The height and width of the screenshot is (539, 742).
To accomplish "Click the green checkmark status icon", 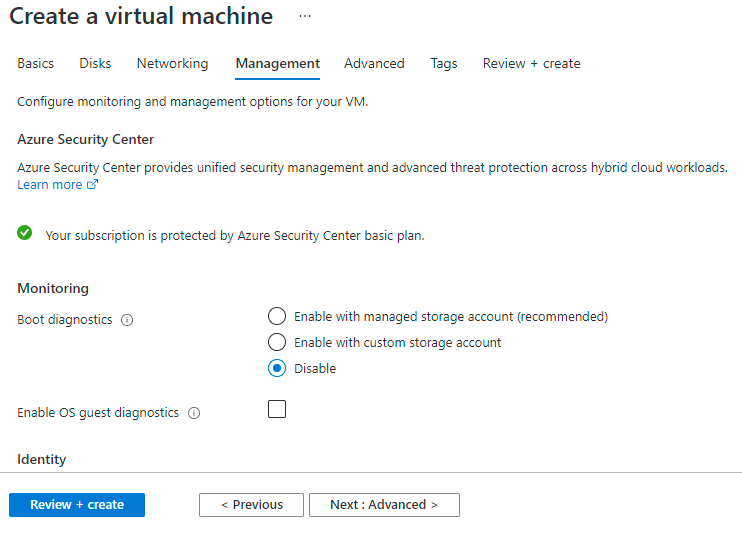I will click(x=25, y=233).
